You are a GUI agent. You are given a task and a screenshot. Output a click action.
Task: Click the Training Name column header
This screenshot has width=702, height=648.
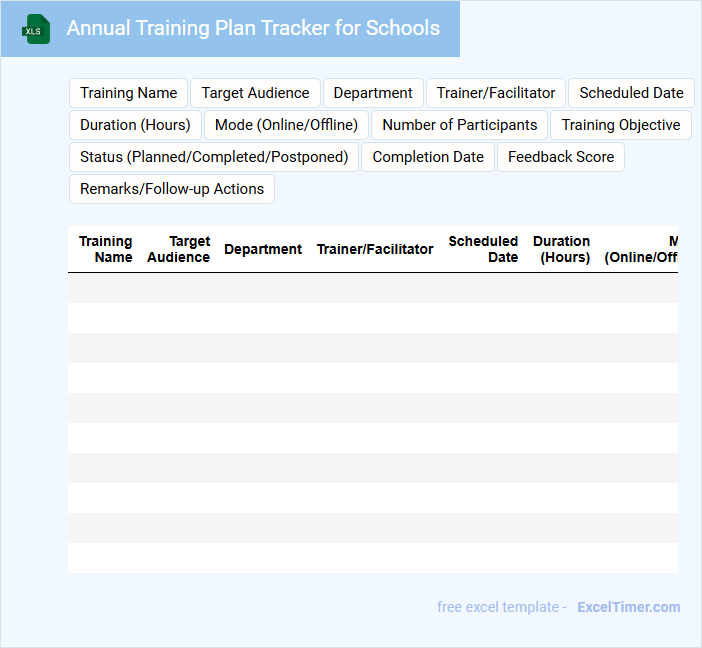[106, 249]
